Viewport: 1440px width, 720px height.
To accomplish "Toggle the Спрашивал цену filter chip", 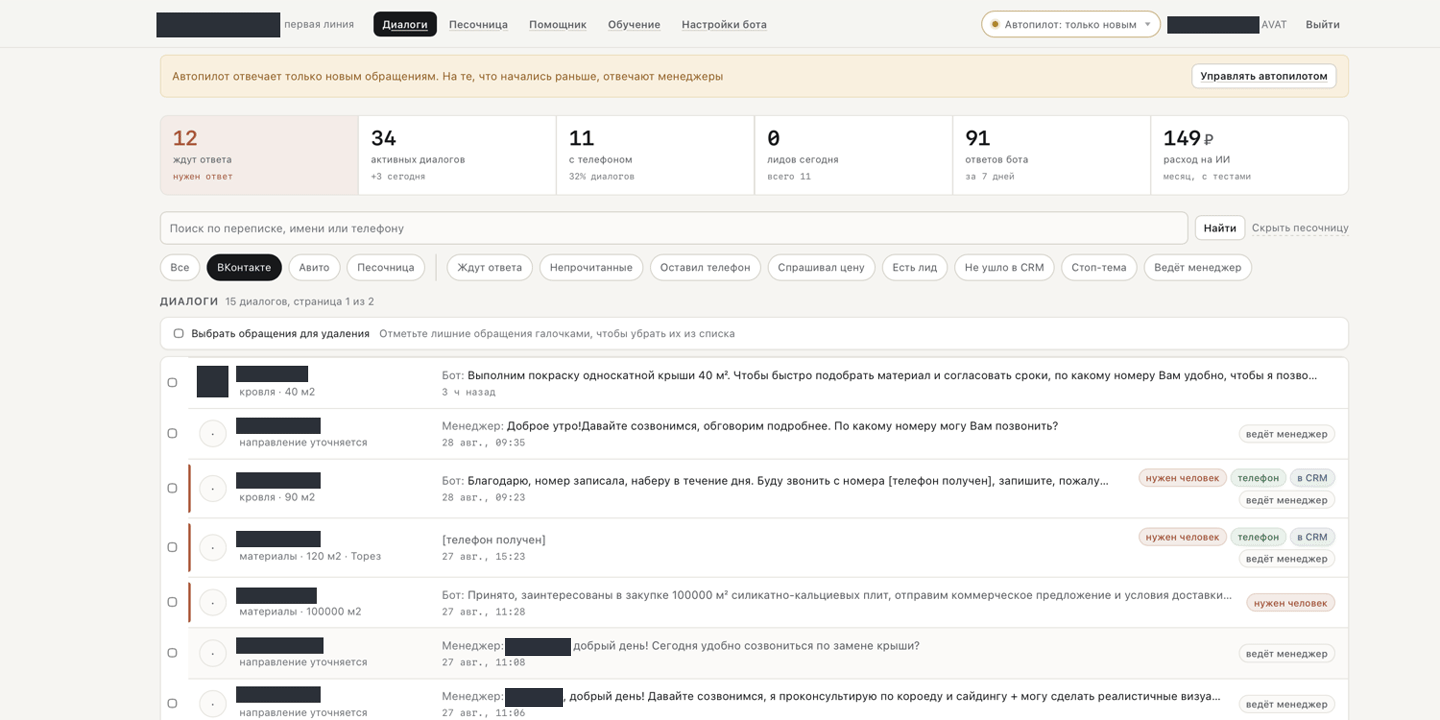I will [x=821, y=267].
